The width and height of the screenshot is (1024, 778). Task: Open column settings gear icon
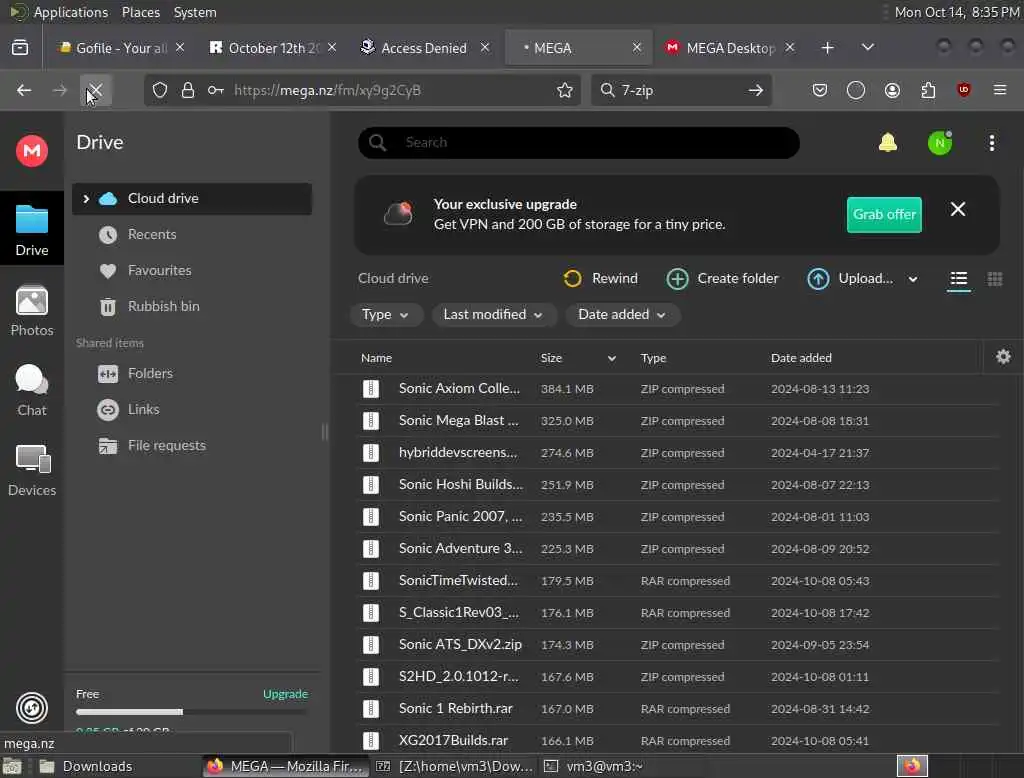(1003, 357)
